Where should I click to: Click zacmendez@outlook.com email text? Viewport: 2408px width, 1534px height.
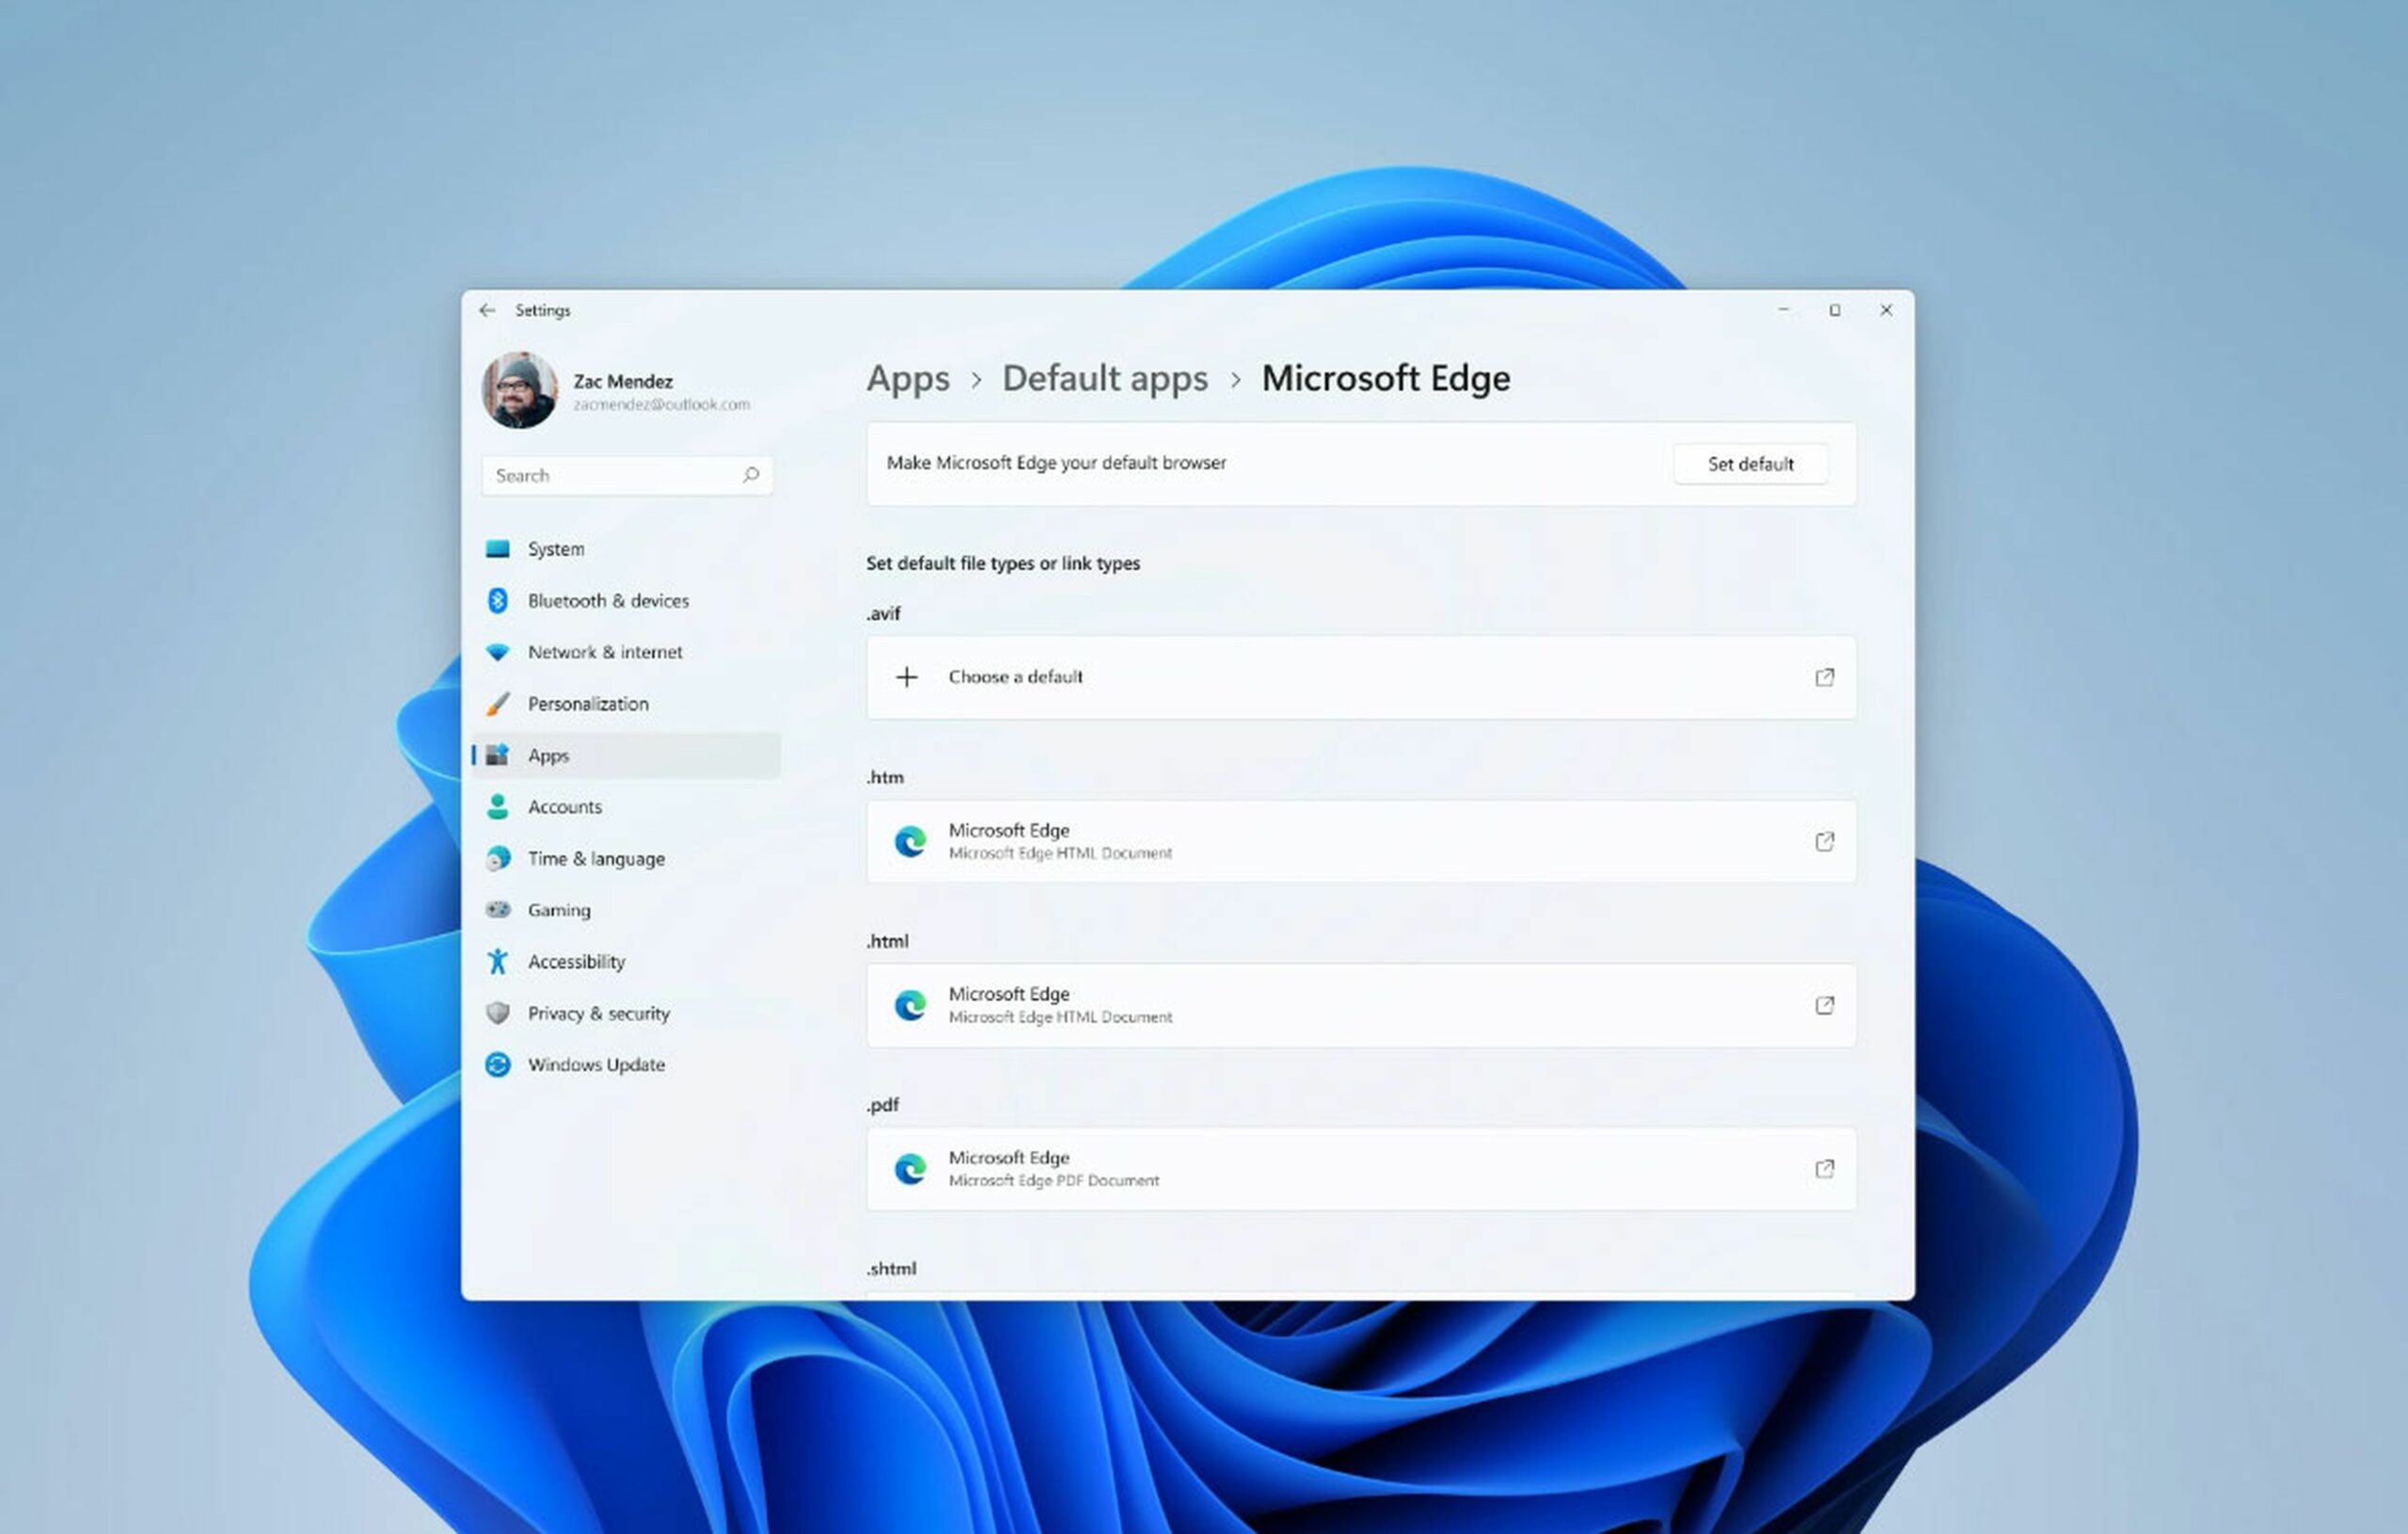(661, 405)
